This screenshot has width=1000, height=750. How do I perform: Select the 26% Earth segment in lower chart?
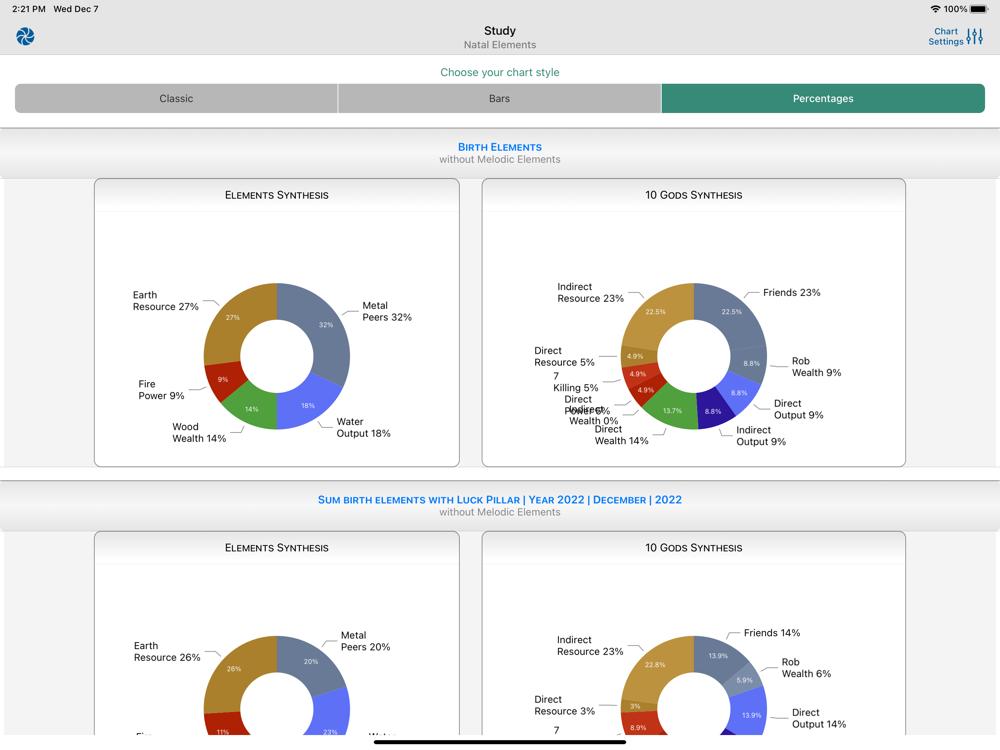233,669
